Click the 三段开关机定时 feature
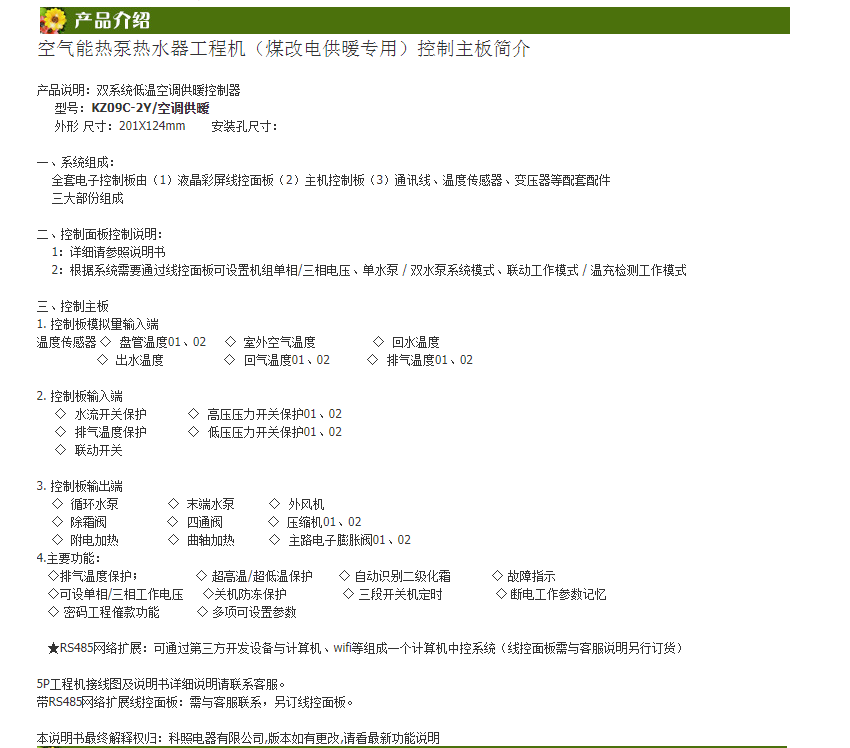Image resolution: width=850 pixels, height=748 pixels. [x=401, y=594]
